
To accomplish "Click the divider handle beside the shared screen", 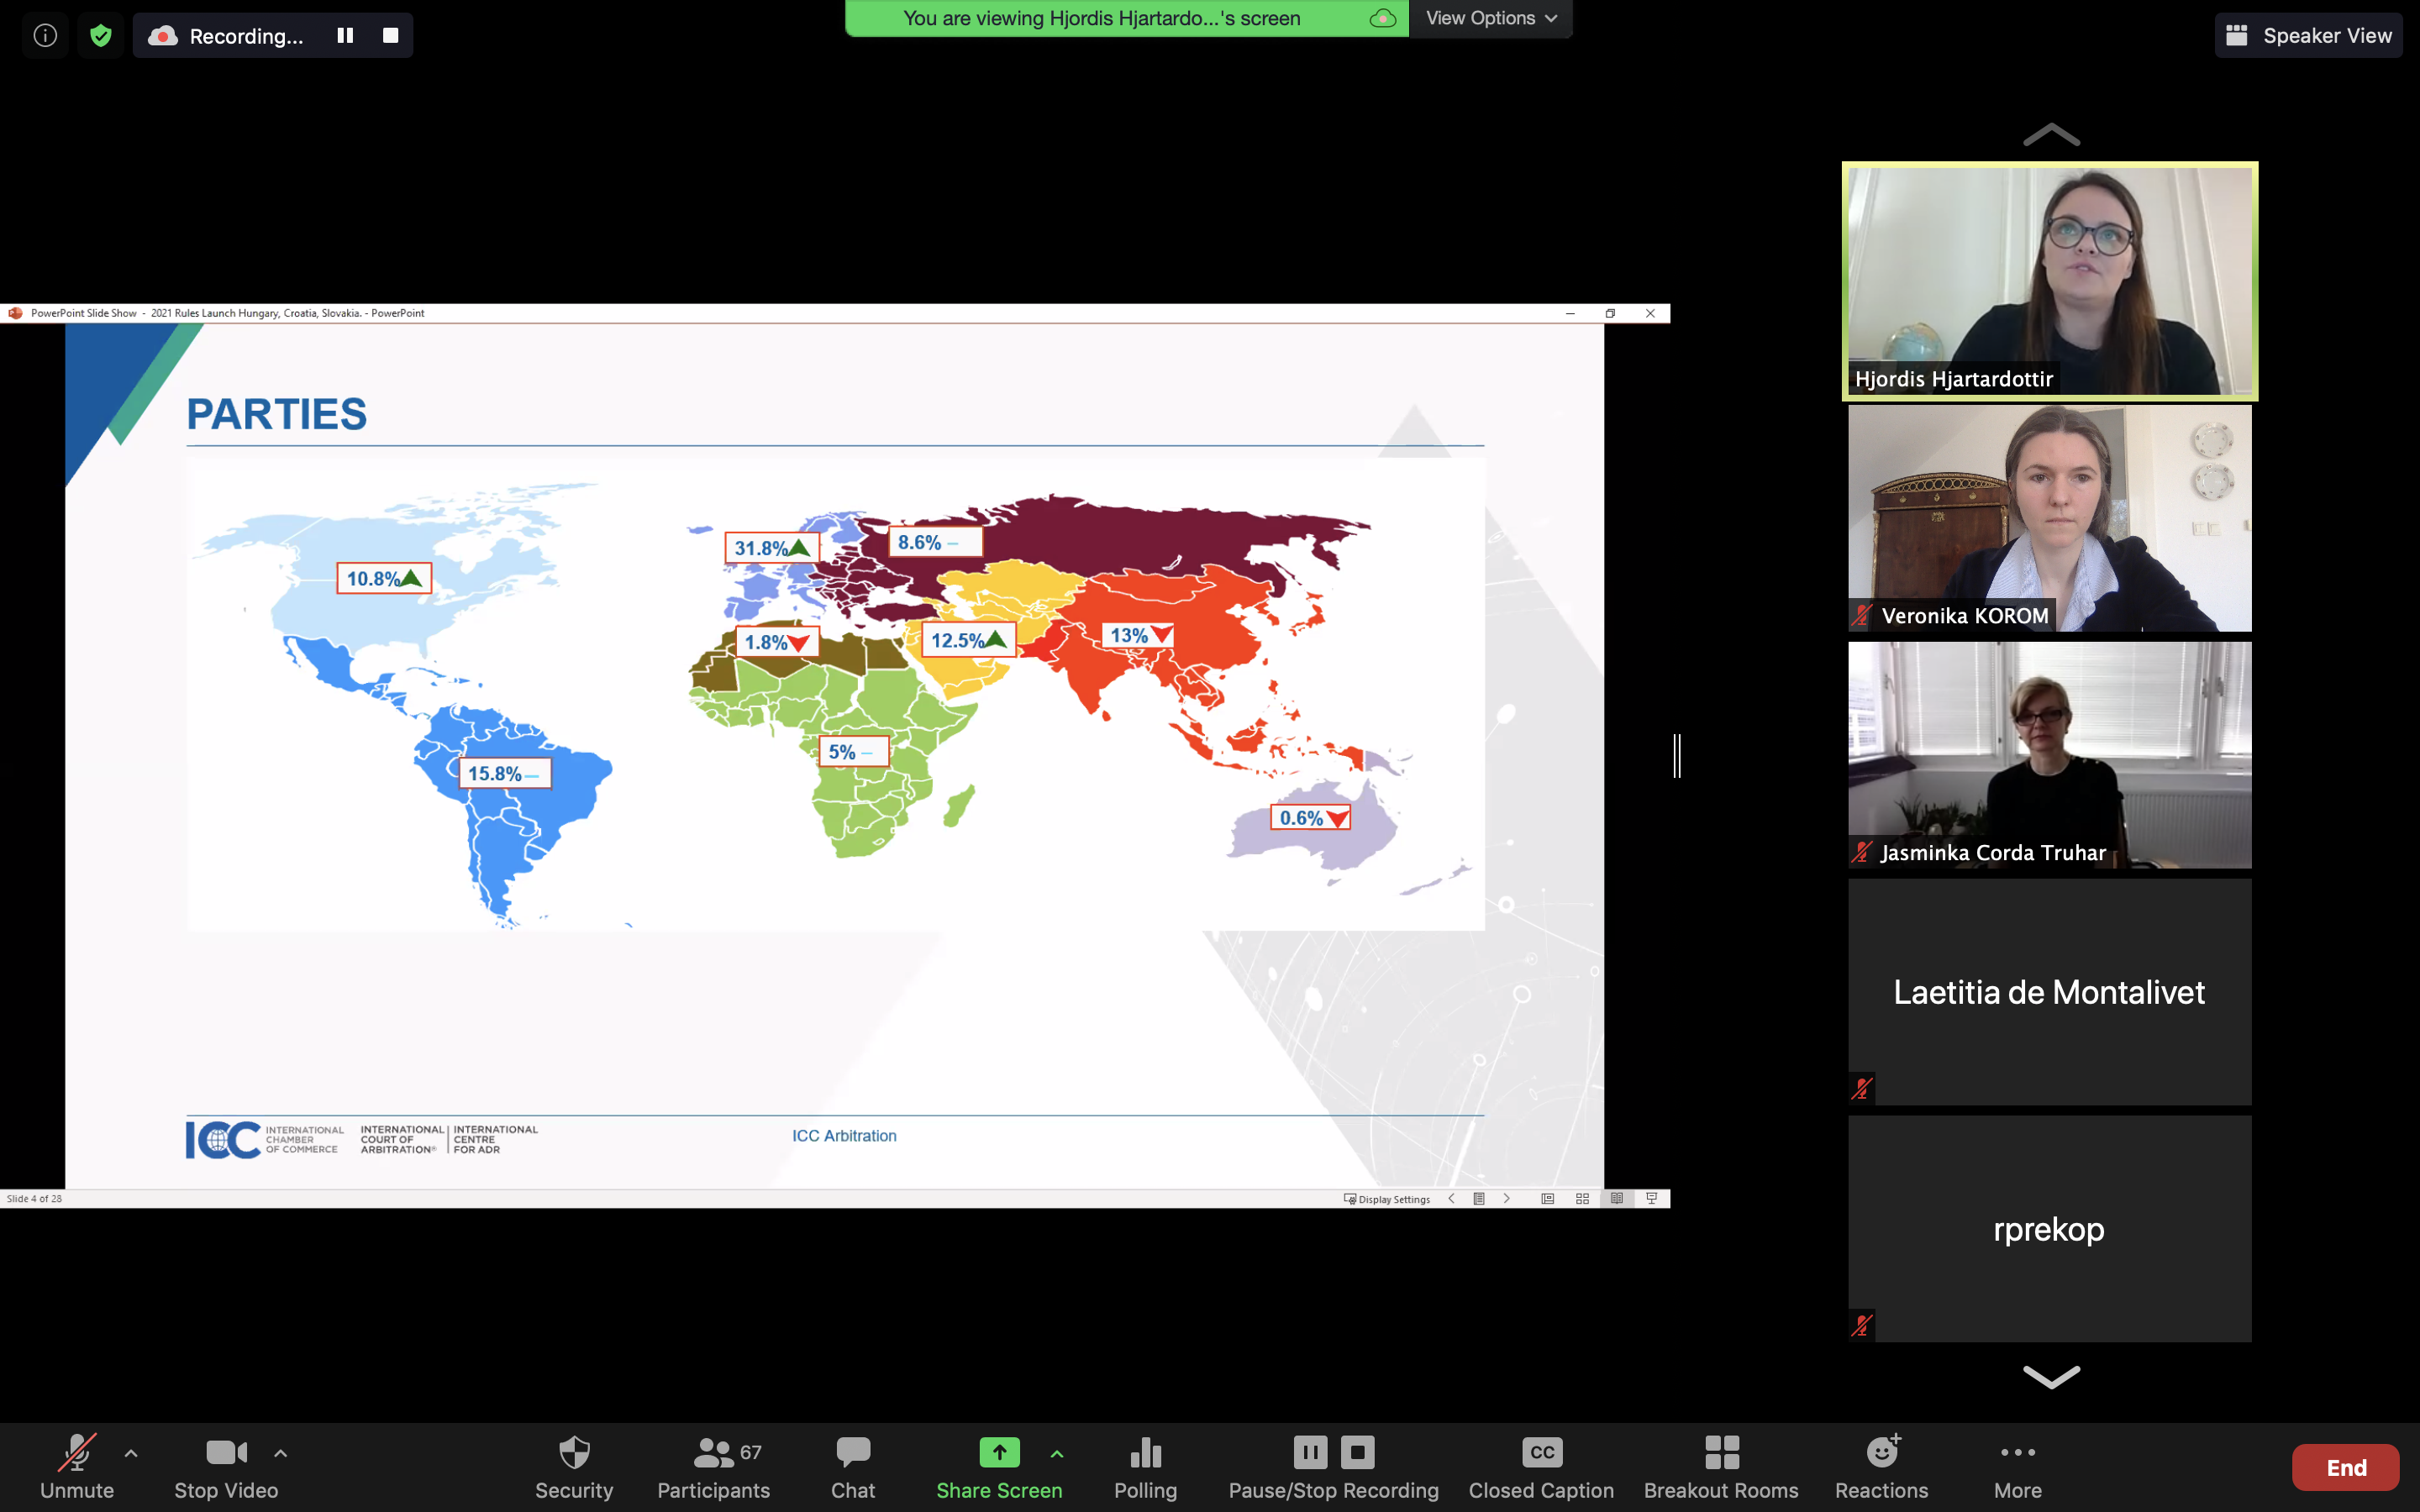I will point(1677,755).
